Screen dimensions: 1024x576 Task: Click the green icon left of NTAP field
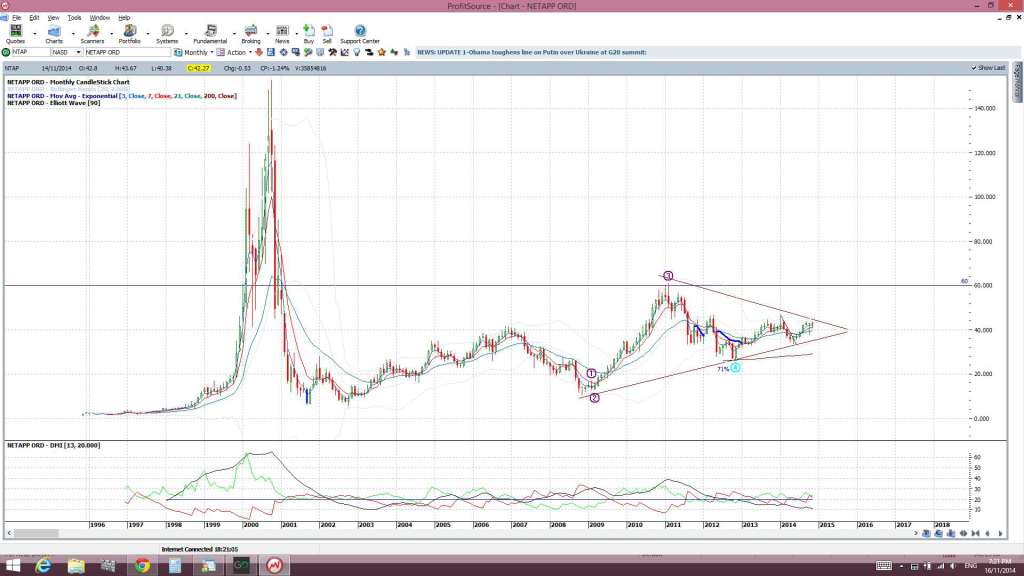[x=6, y=52]
